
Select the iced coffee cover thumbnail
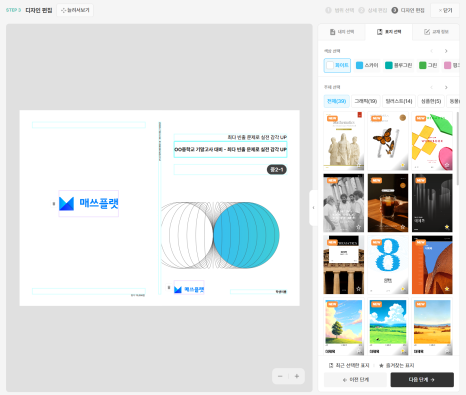pos(388,203)
